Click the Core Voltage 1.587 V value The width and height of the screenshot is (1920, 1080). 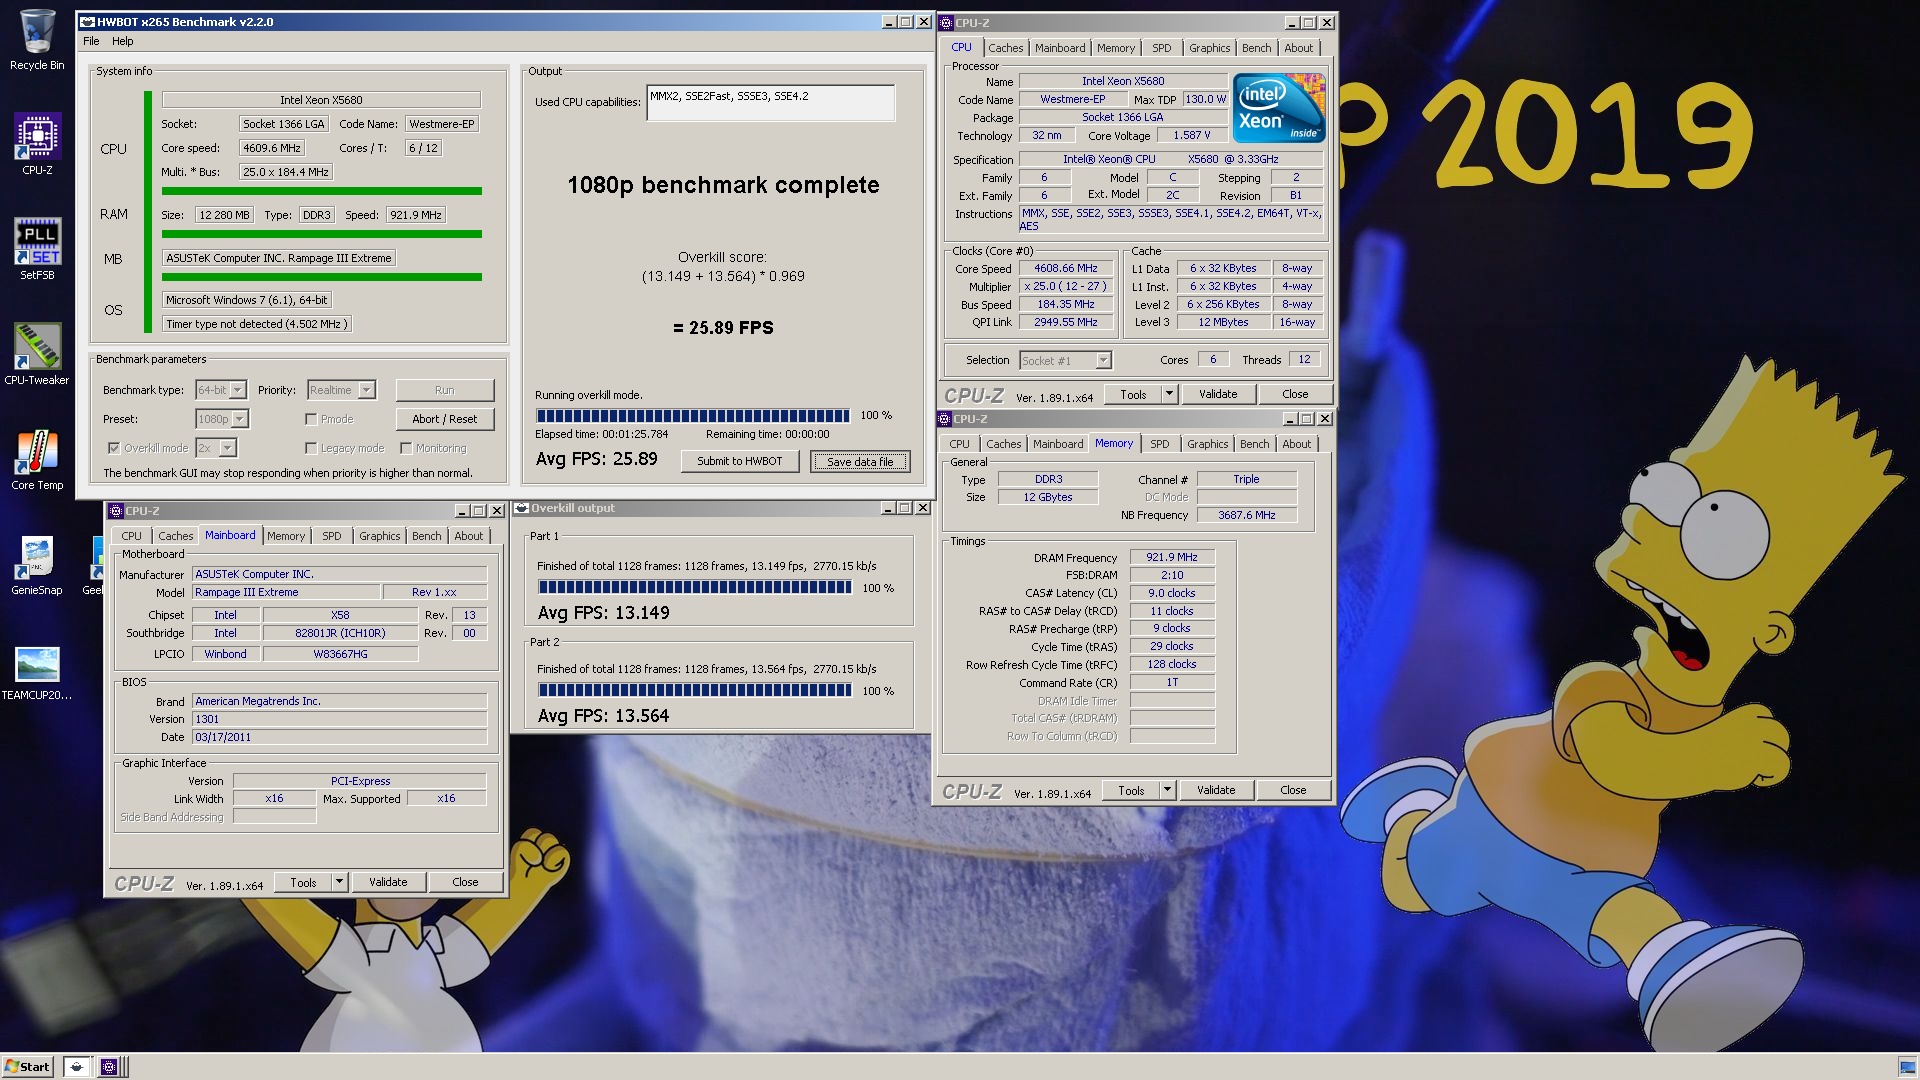point(1192,135)
